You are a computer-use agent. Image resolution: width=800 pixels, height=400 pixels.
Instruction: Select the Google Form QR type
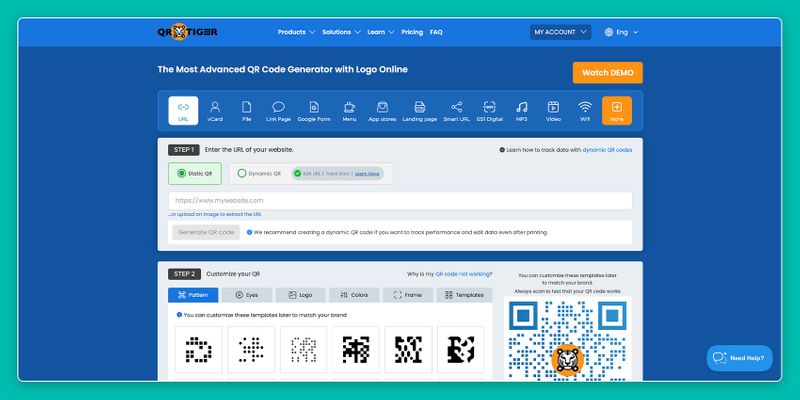[314, 111]
